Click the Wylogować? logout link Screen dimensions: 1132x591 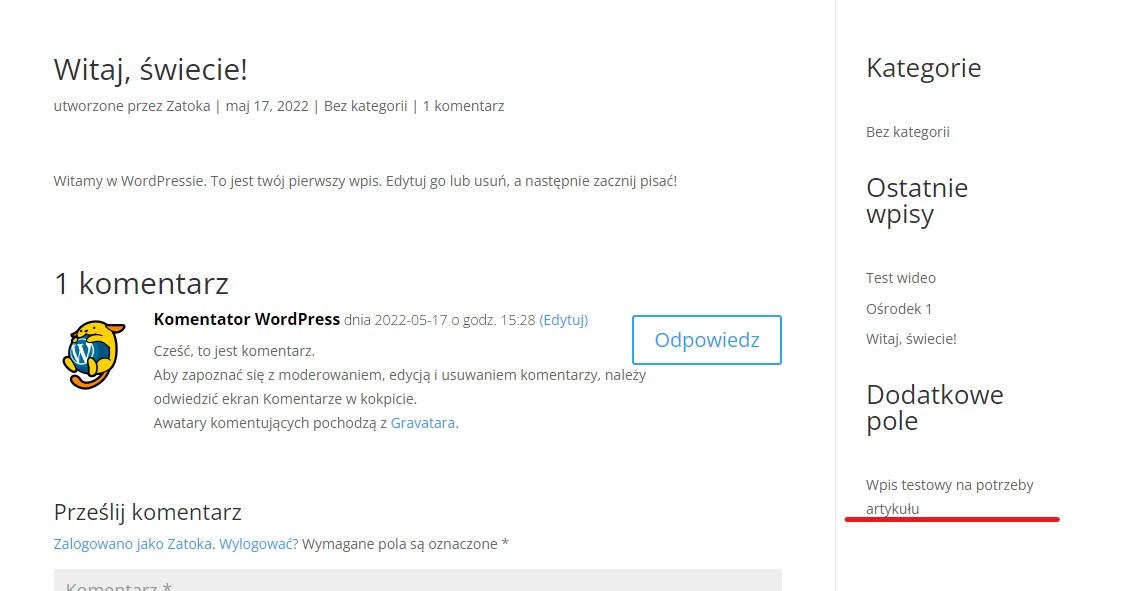tap(258, 544)
